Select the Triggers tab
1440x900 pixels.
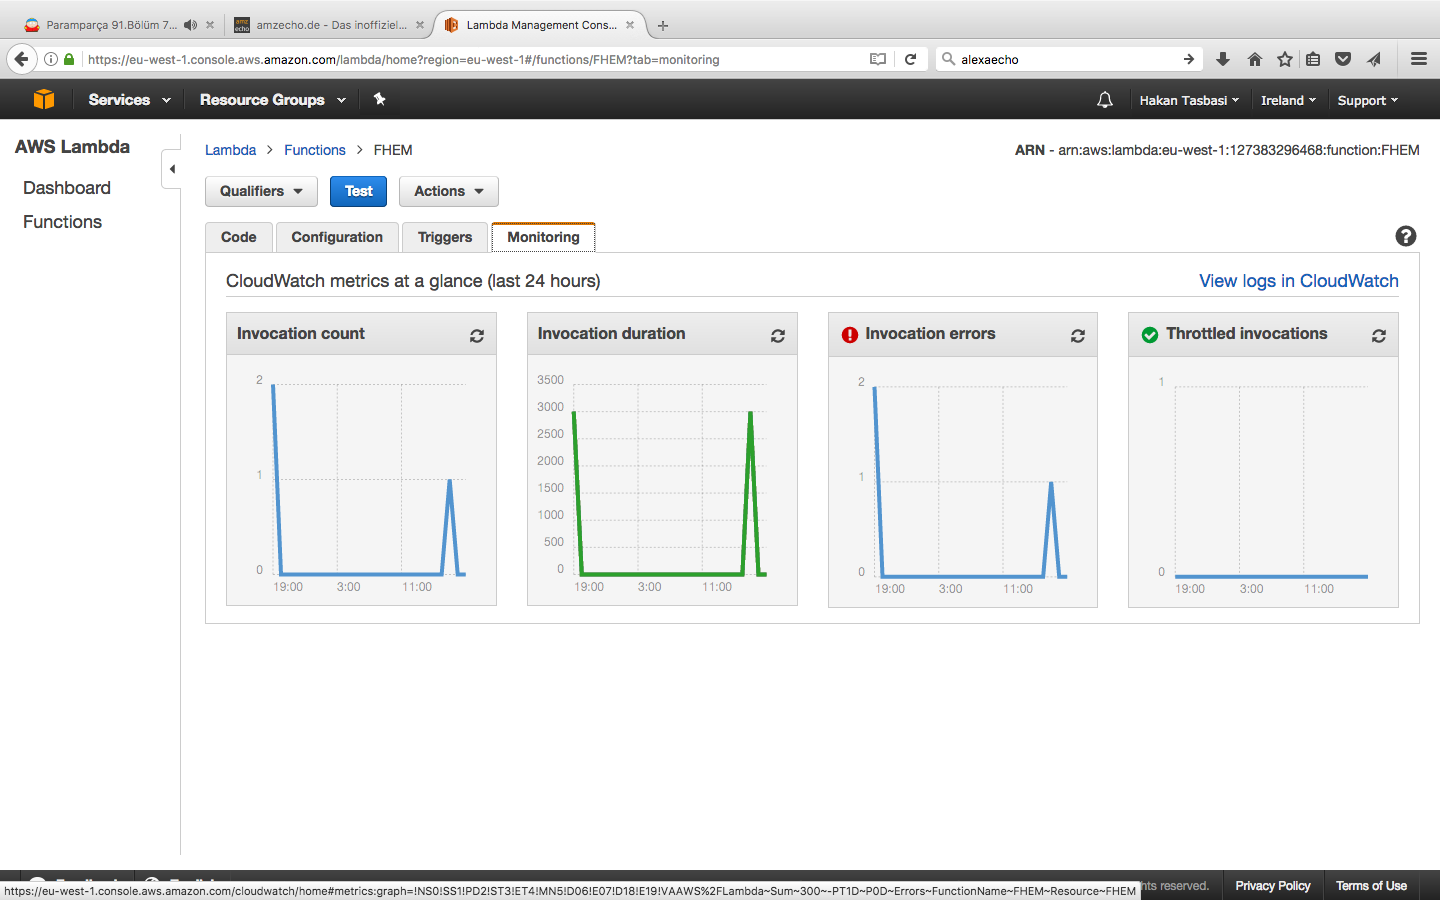444,237
